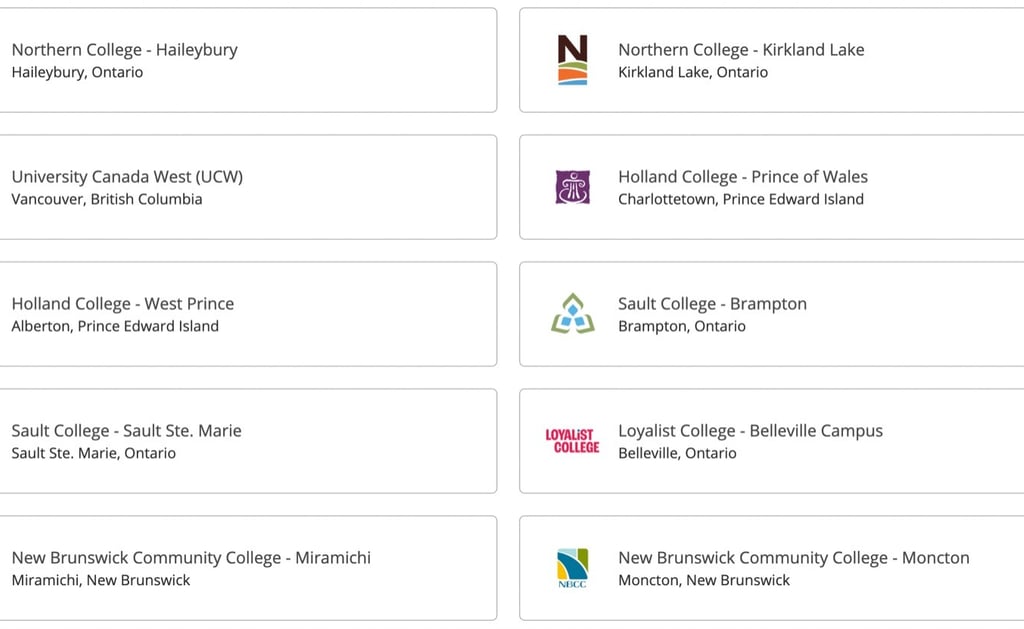The width and height of the screenshot is (1024, 629).
Task: Click the Northern College N logo
Action: pyautogui.click(x=573, y=60)
